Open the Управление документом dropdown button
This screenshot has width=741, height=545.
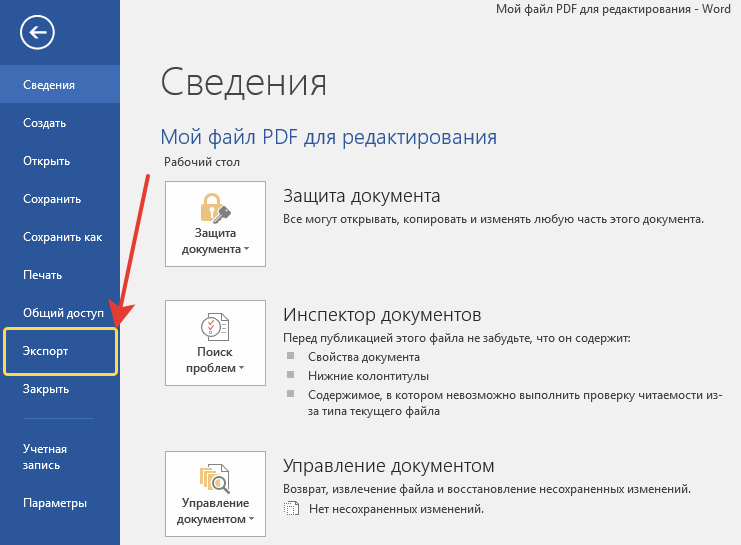coord(215,494)
